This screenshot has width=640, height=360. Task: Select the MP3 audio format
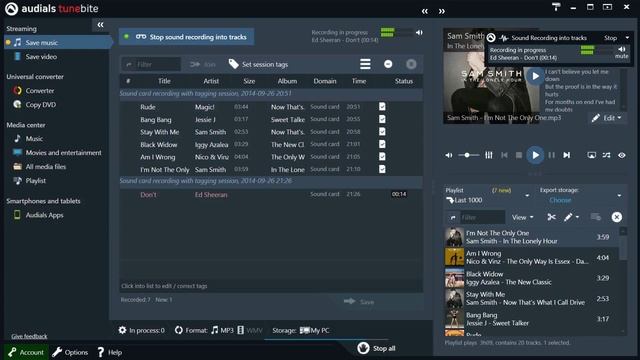(222, 330)
